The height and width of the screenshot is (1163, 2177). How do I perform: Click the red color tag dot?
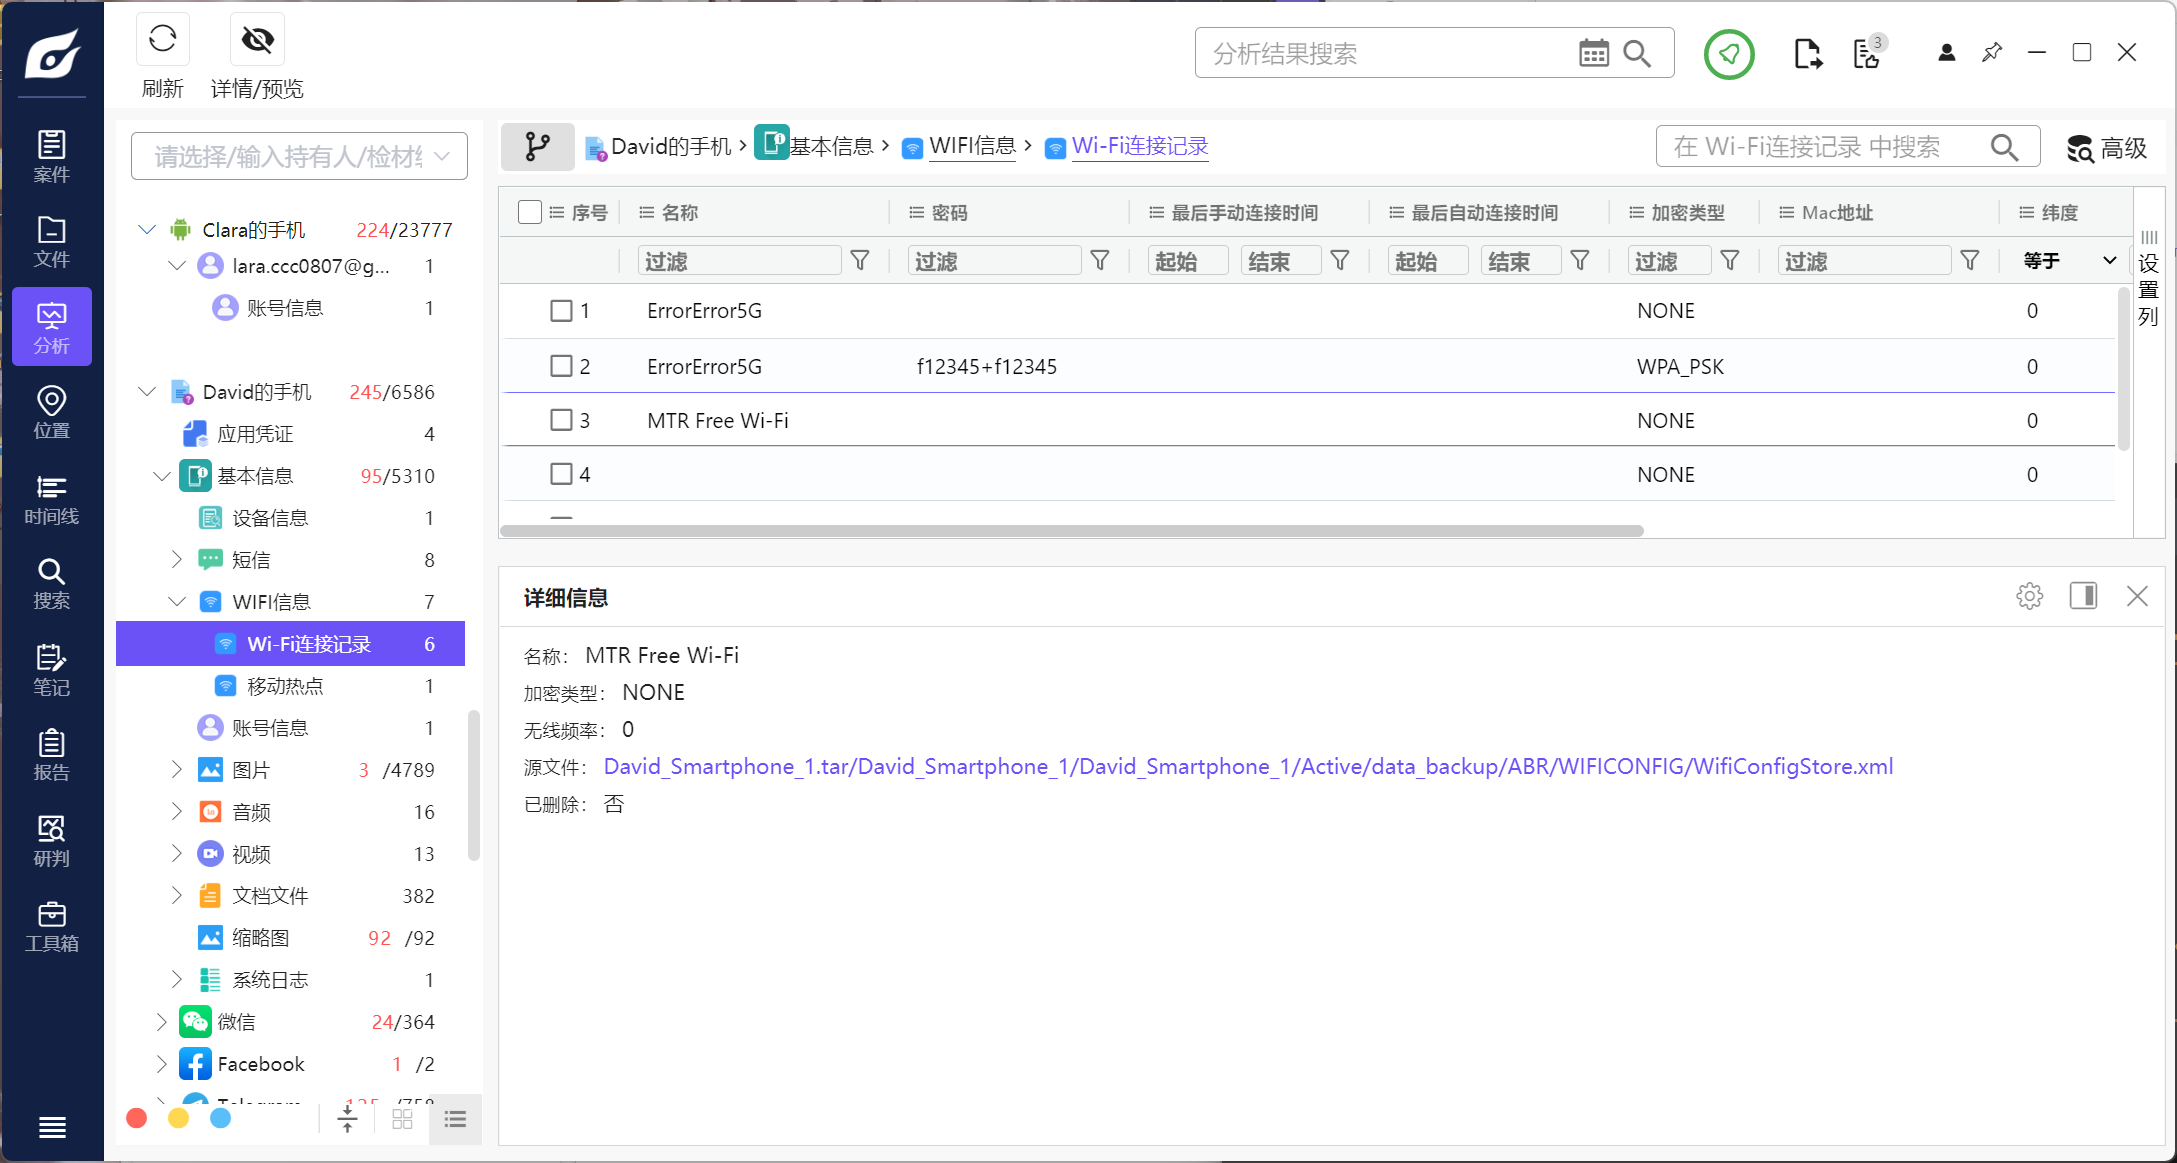[137, 1118]
